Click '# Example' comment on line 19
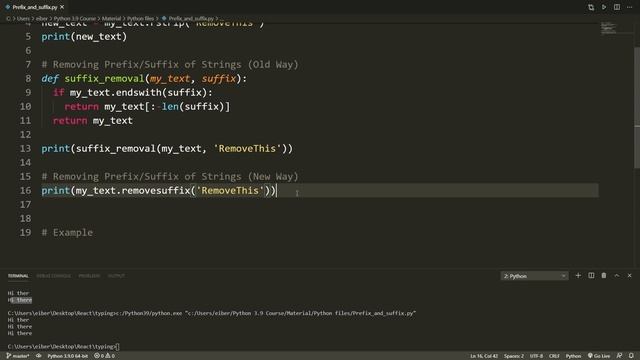Image resolution: width=640 pixels, height=360 pixels. pos(67,232)
